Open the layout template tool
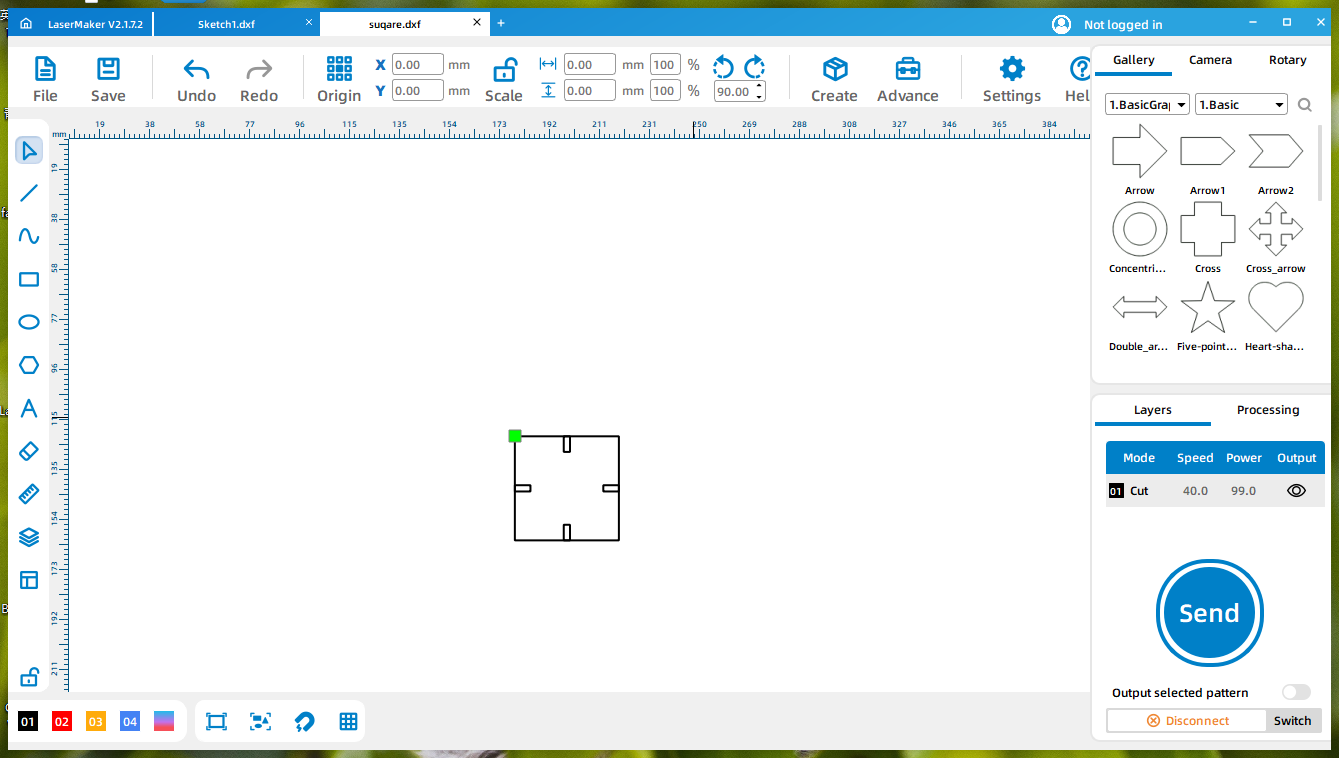 [29, 580]
